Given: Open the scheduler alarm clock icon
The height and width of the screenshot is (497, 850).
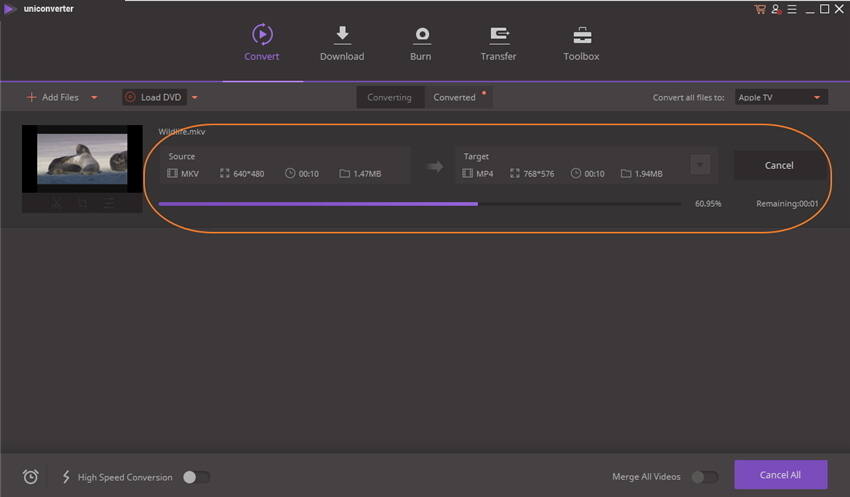Looking at the screenshot, I should [31, 476].
